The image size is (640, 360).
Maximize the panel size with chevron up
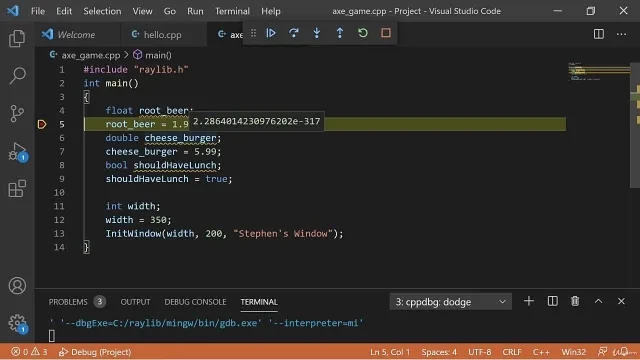point(598,301)
